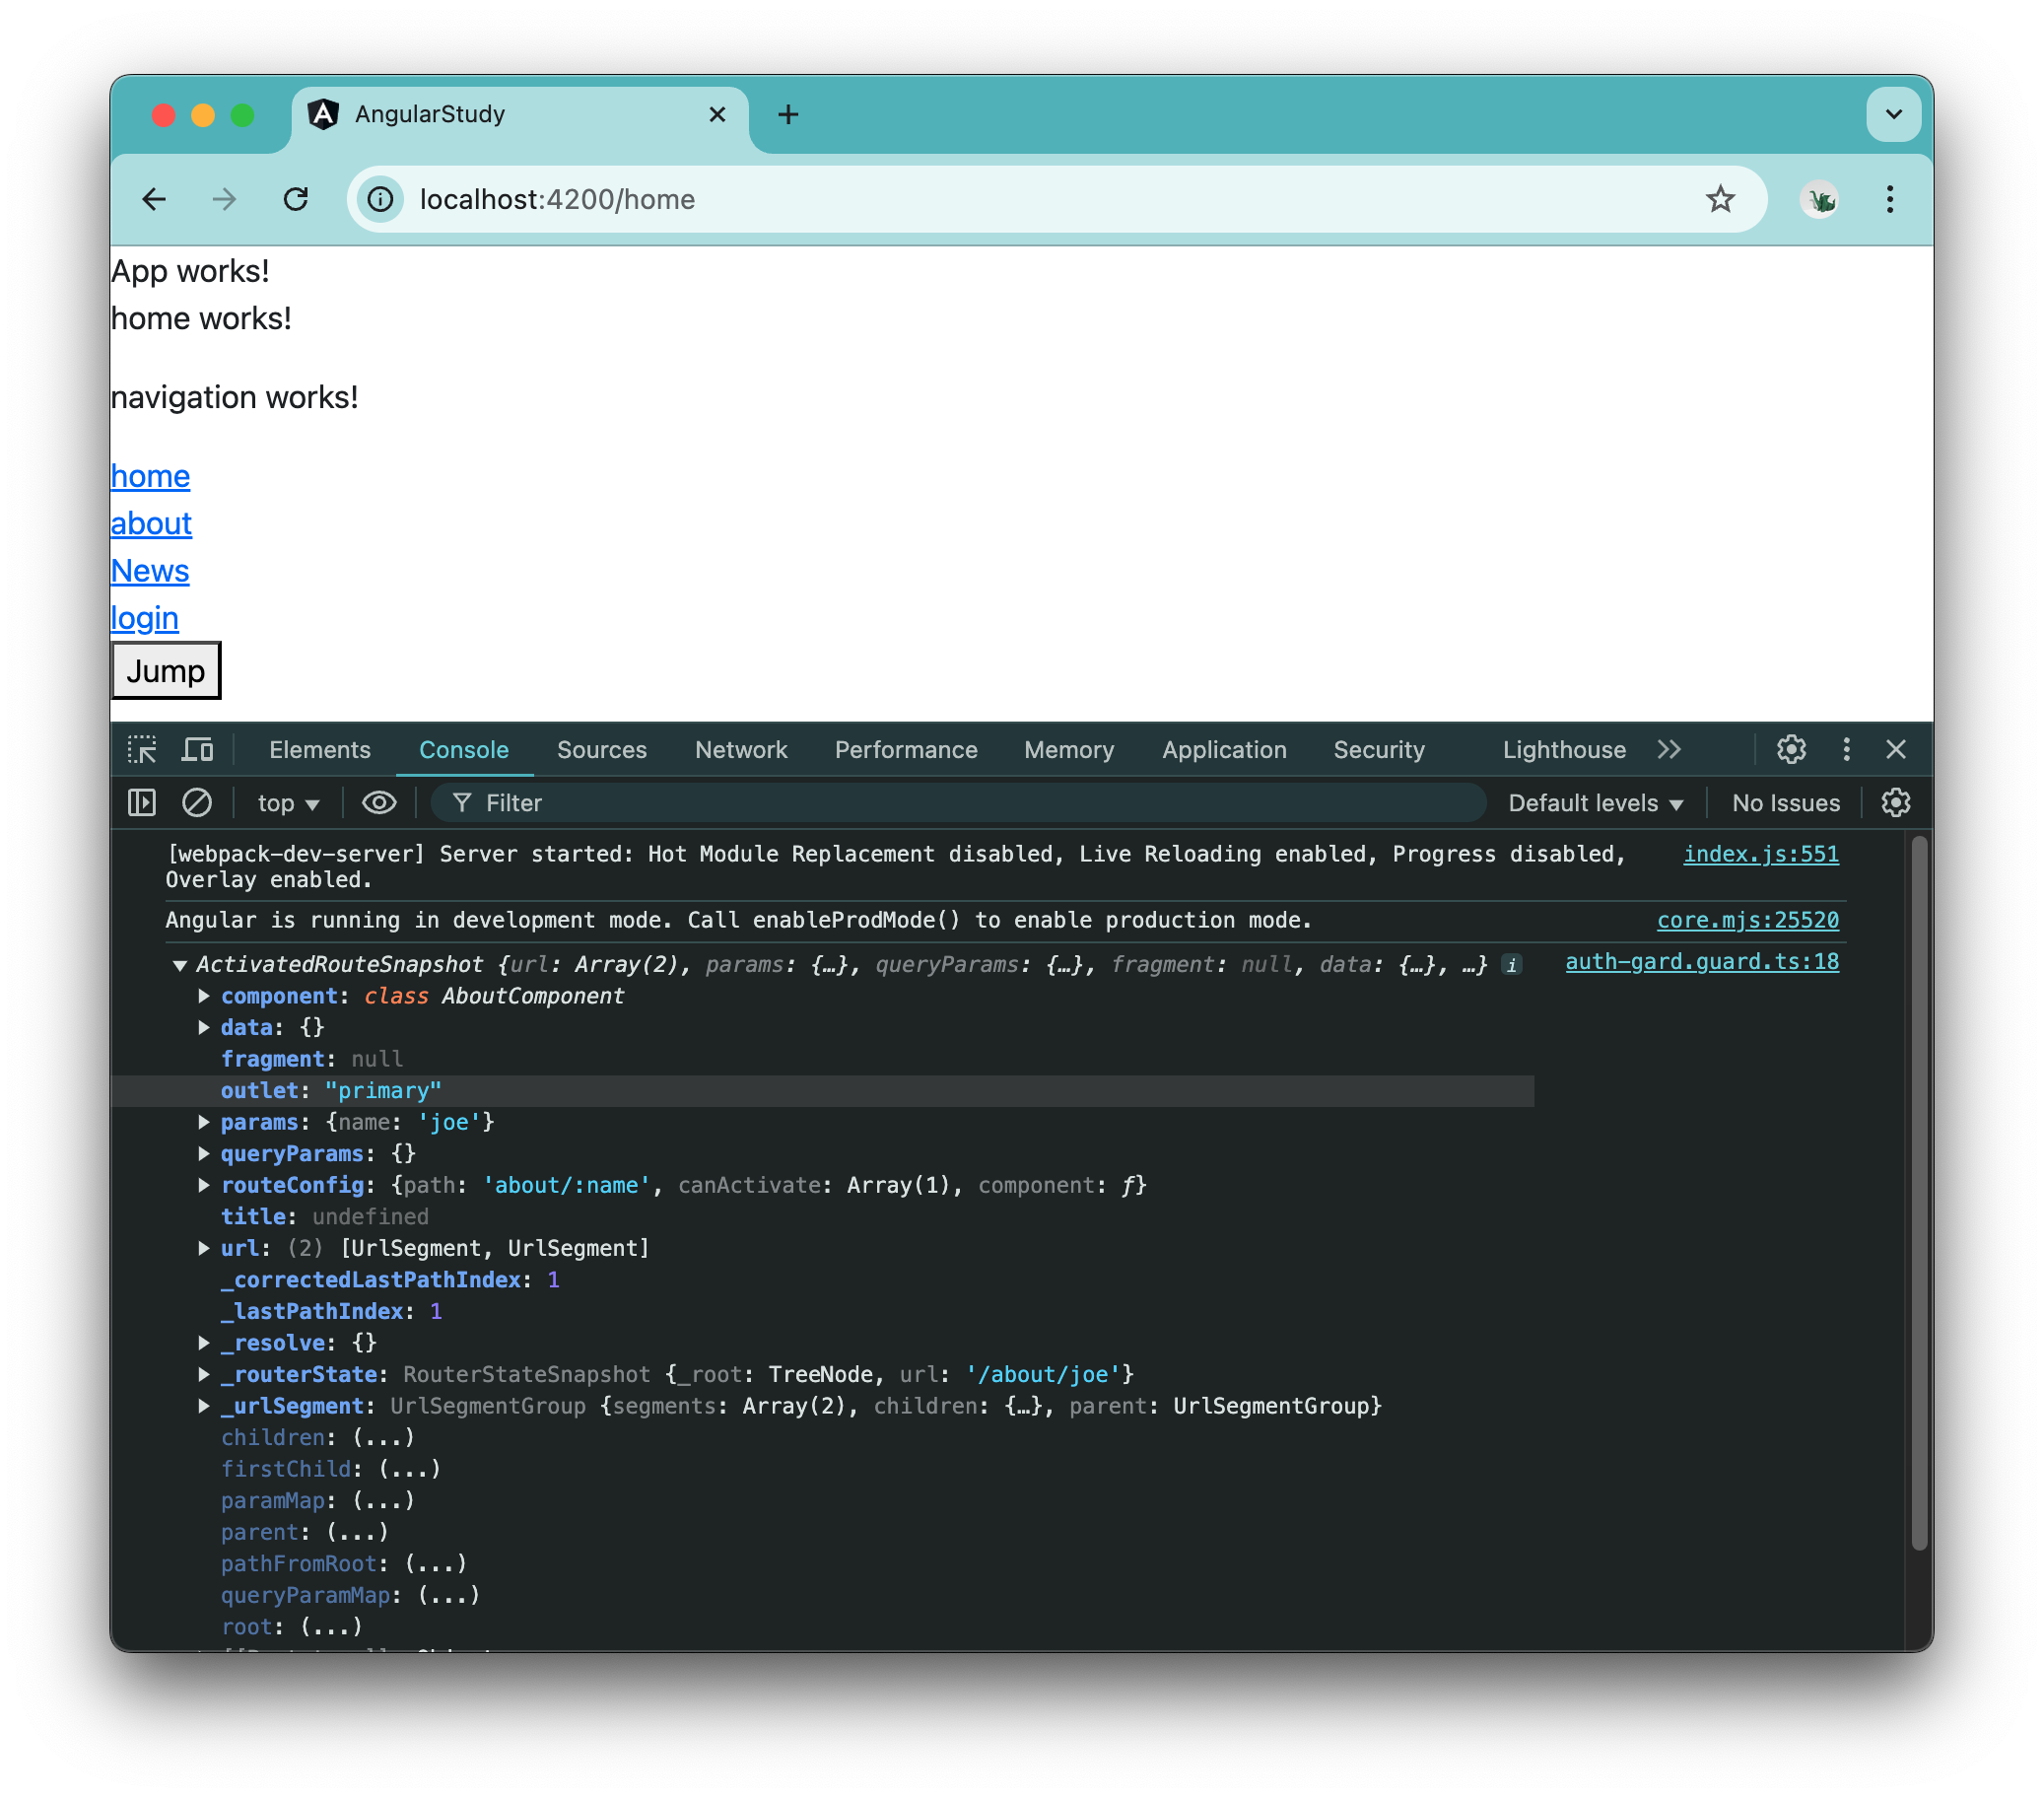Reload the page
Image resolution: width=2044 pixels, height=1798 pixels.
tap(296, 199)
